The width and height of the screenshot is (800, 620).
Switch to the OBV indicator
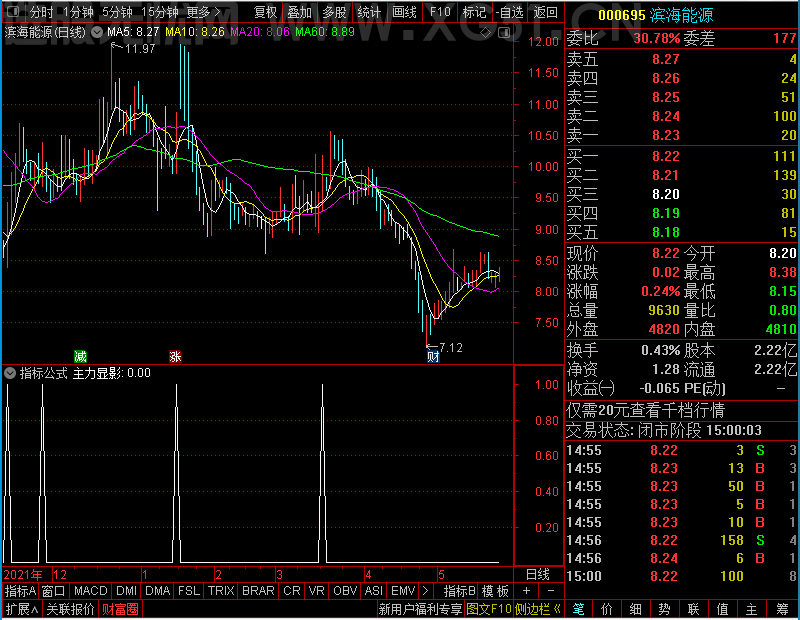pyautogui.click(x=345, y=591)
